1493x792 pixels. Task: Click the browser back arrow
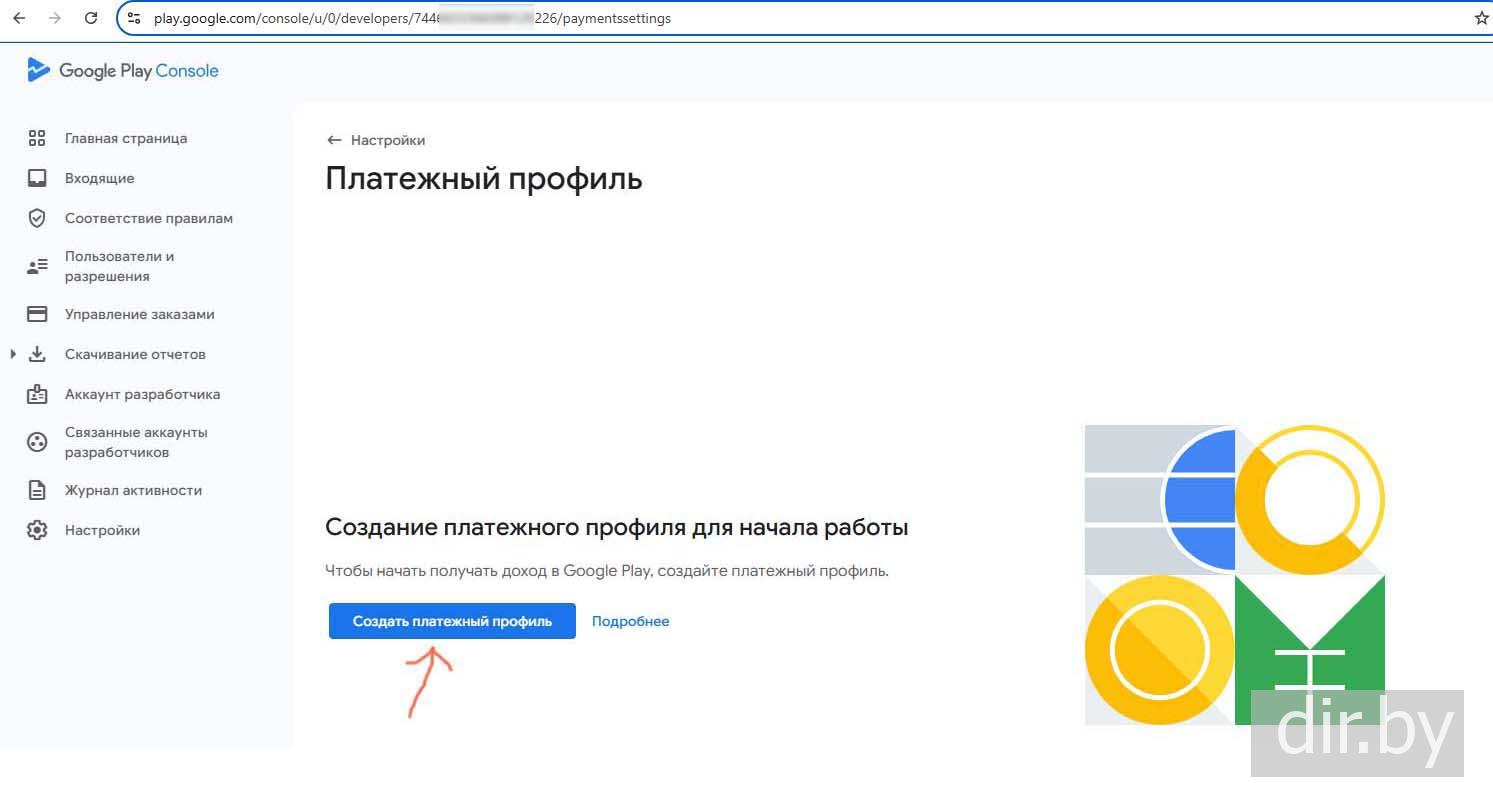point(19,18)
